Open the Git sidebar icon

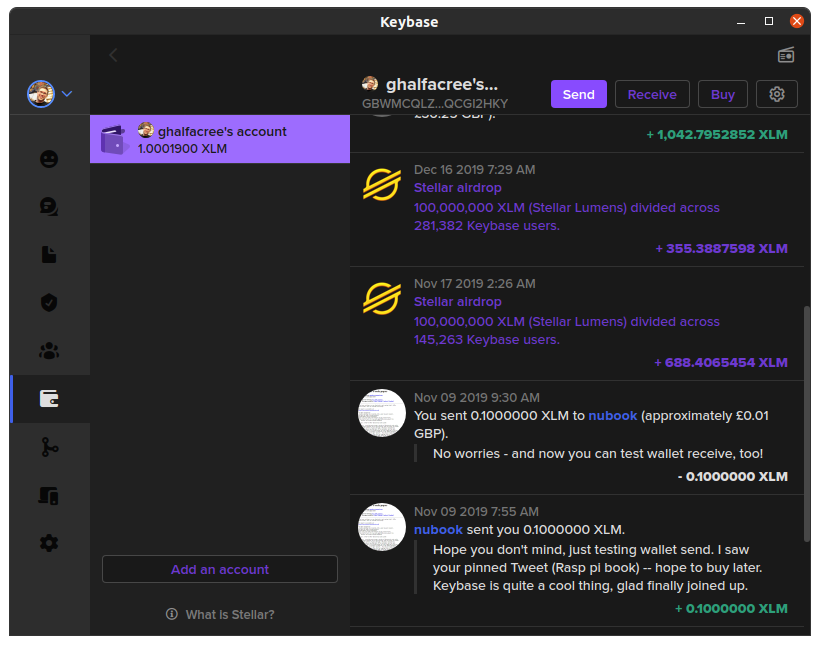coord(49,447)
